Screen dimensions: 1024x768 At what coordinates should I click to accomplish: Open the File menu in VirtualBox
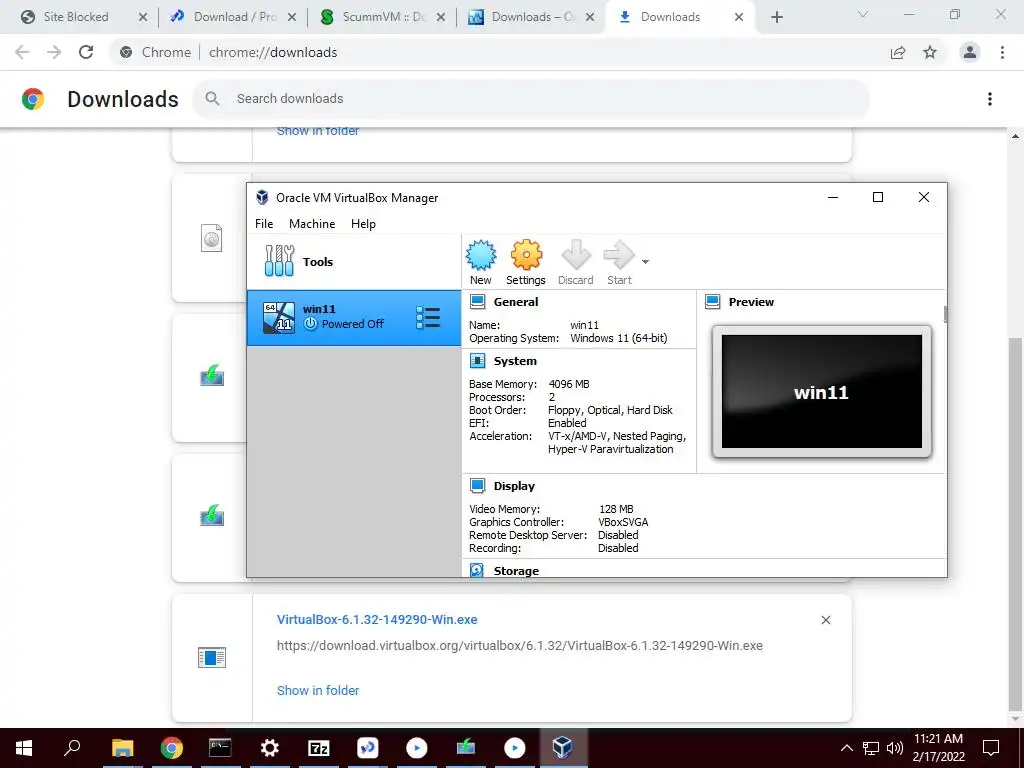[264, 223]
